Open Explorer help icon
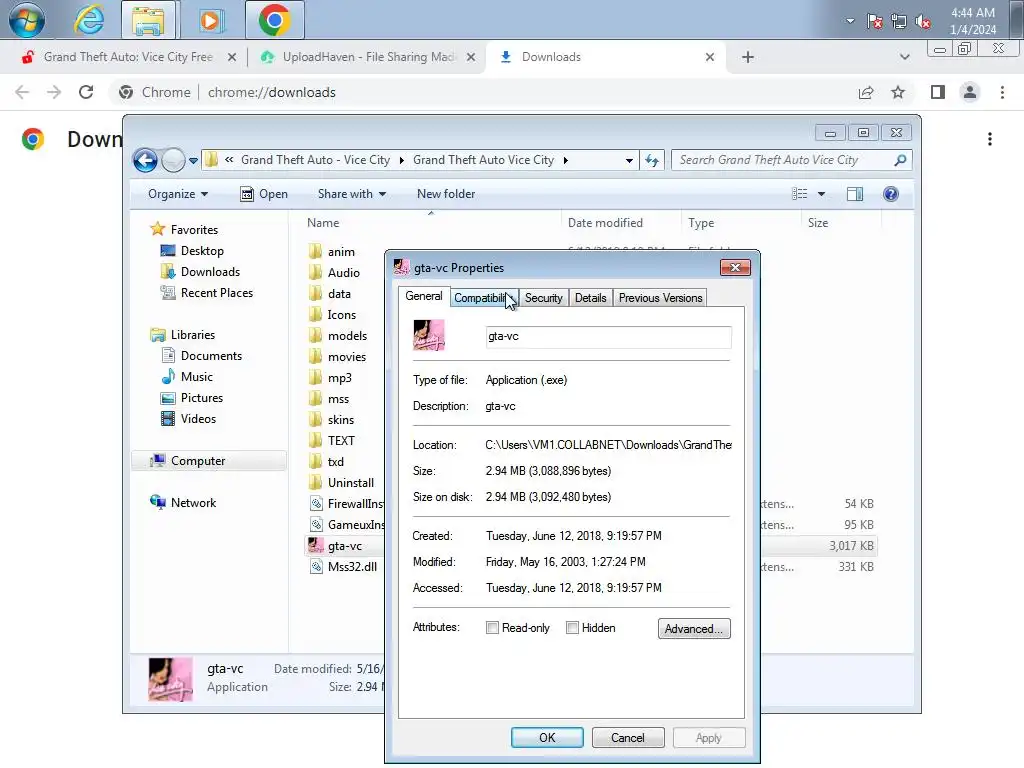Screen dimensions: 1024x768 point(891,194)
